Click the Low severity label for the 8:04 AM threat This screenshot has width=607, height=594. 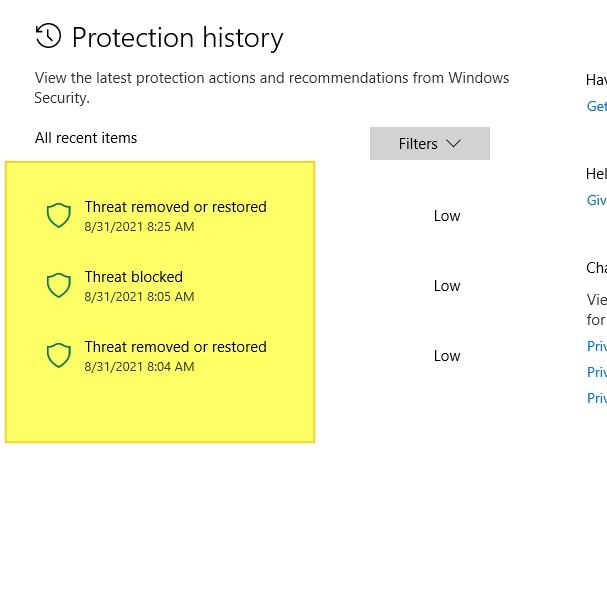pyautogui.click(x=447, y=356)
